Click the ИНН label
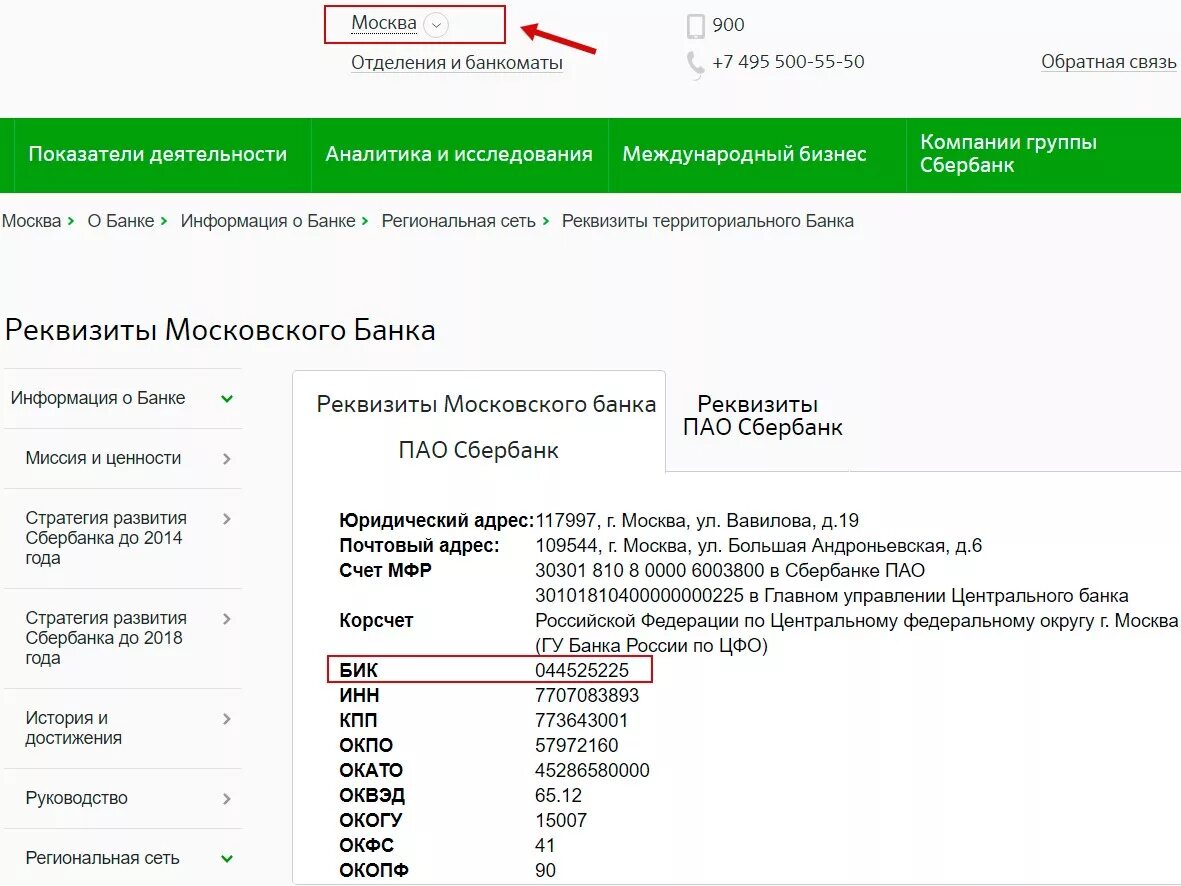 [359, 695]
